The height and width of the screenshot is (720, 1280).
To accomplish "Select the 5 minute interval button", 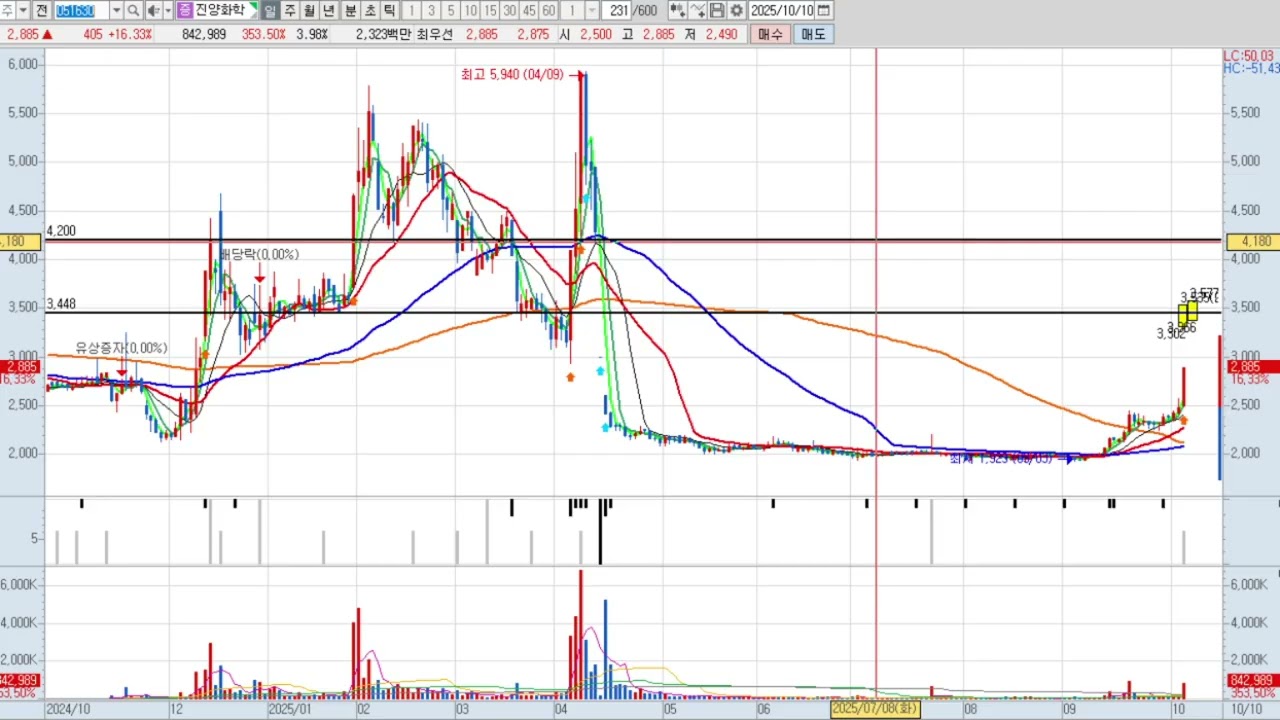I will tap(451, 10).
